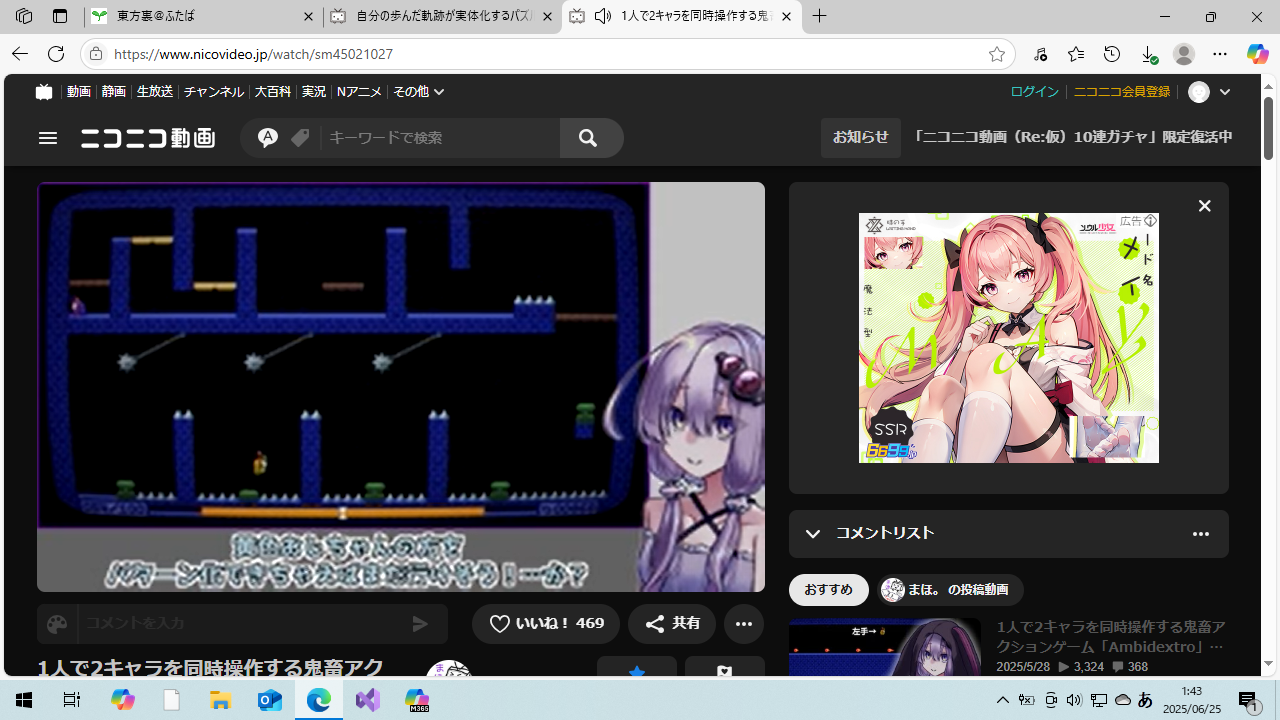Open the Favorites list icon
The image size is (1280, 720).
click(x=1076, y=54)
